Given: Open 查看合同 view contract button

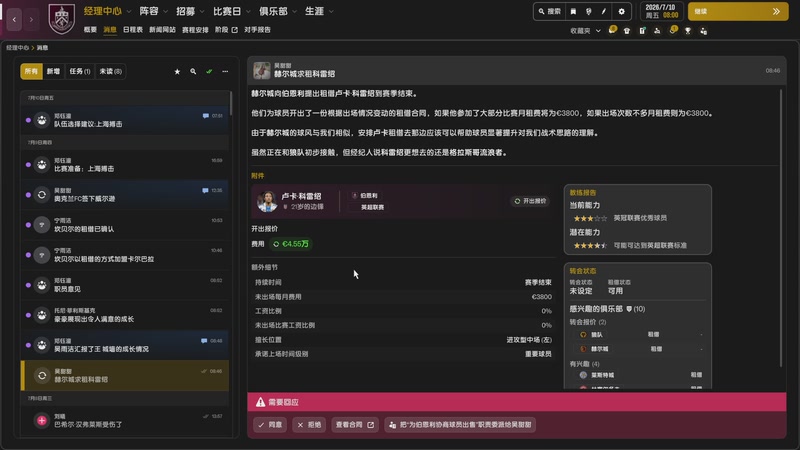Looking at the screenshot, I should point(355,424).
